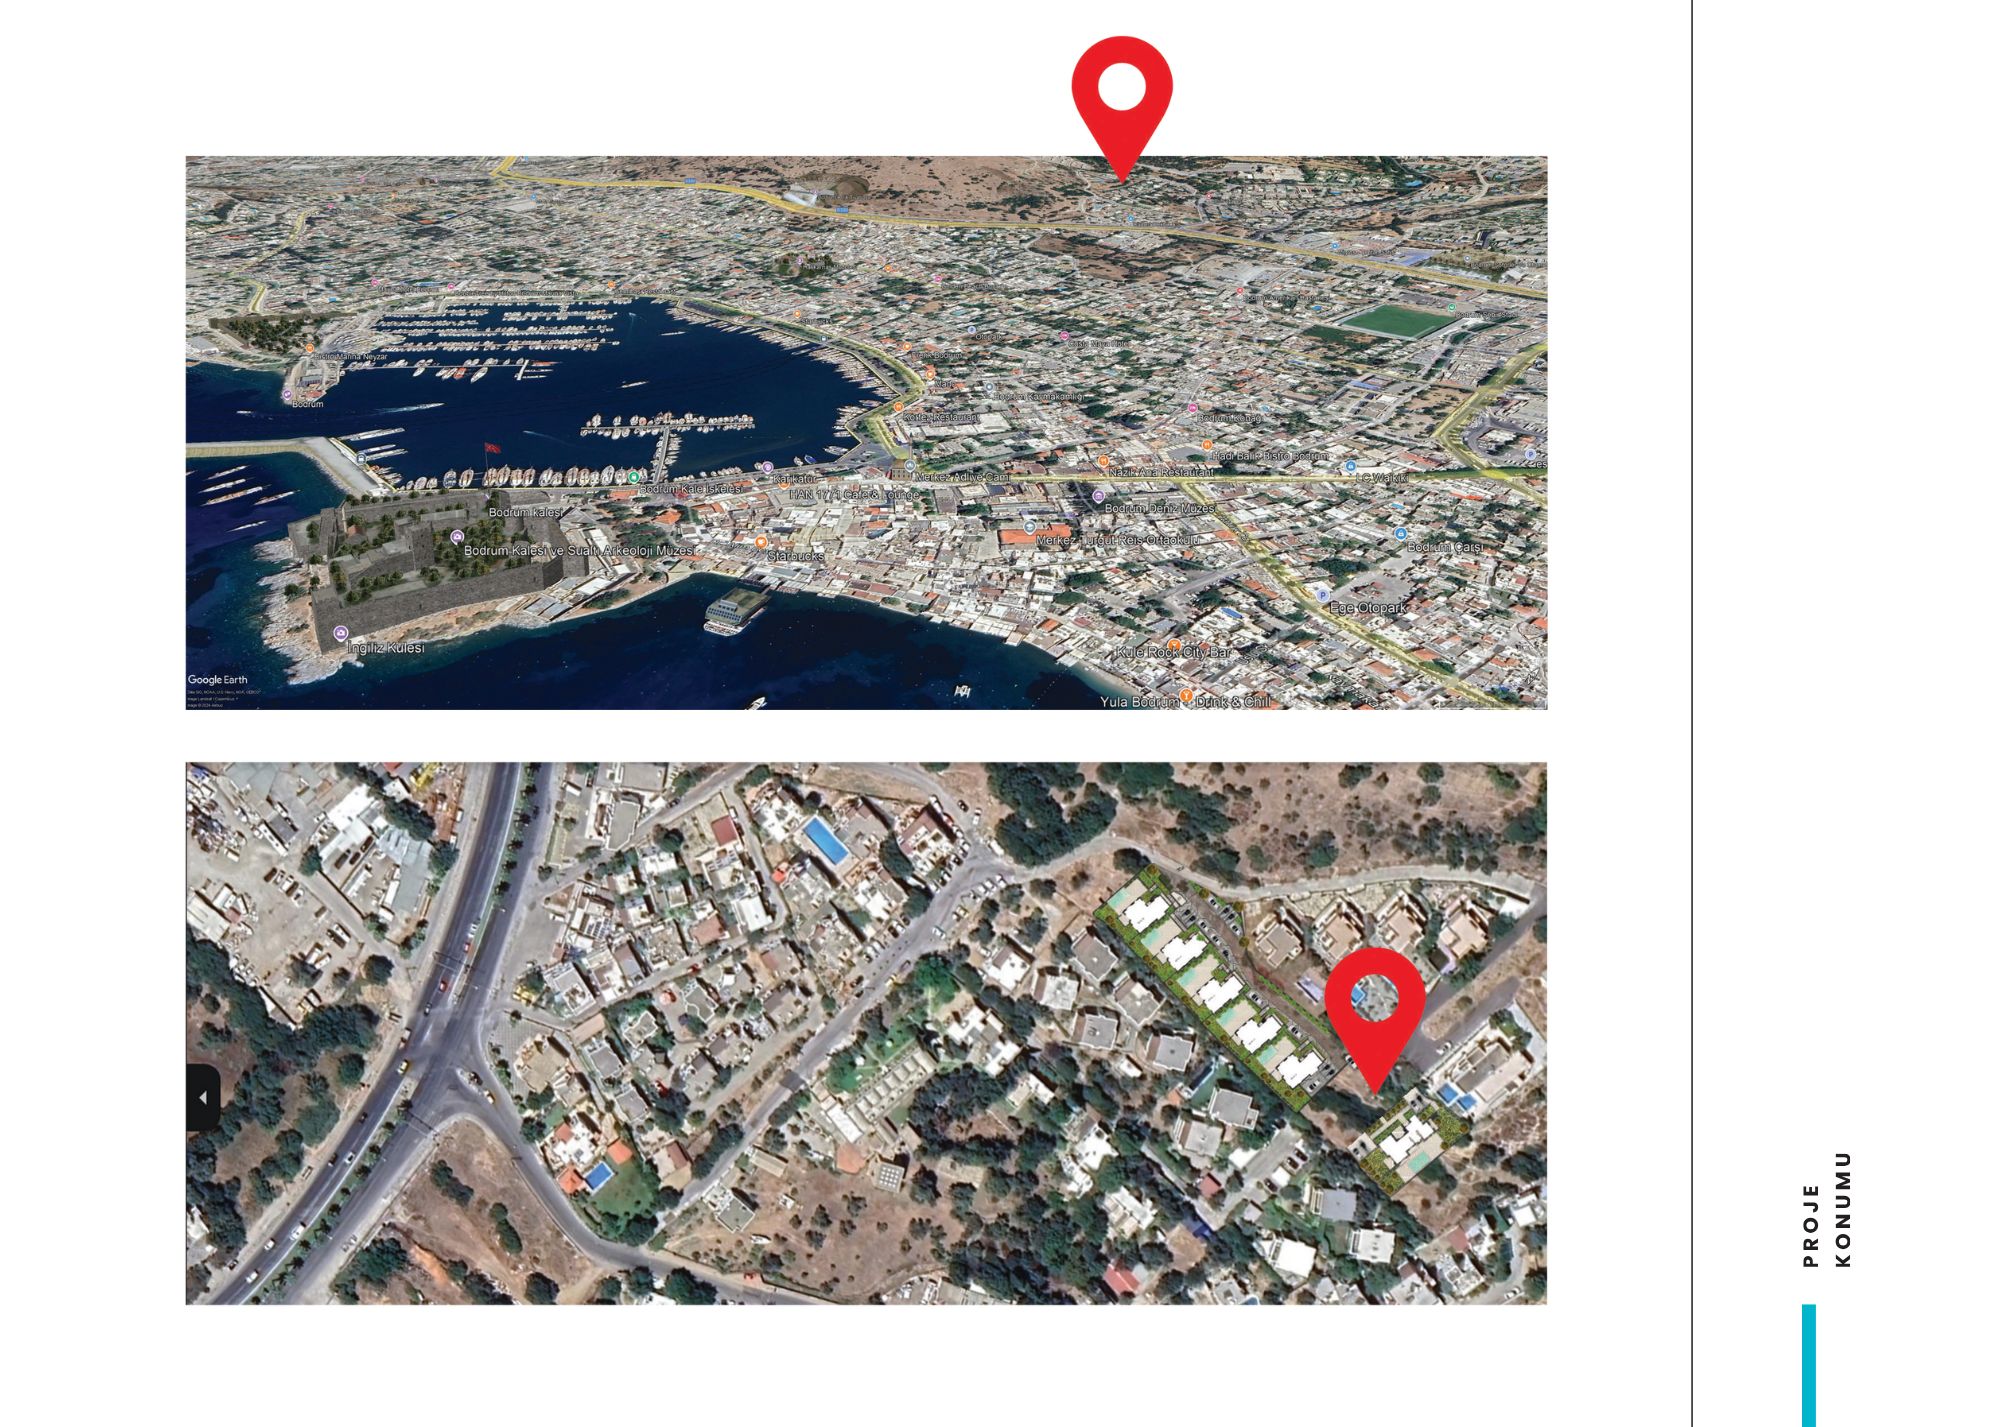Image resolution: width=2000 pixels, height=1427 pixels.
Task: Click the Merkez Adliye Cami mosque marker
Action: 909,466
